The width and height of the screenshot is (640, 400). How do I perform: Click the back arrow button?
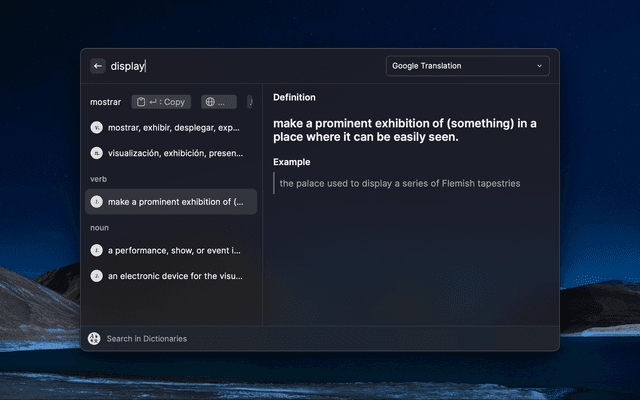[x=98, y=66]
